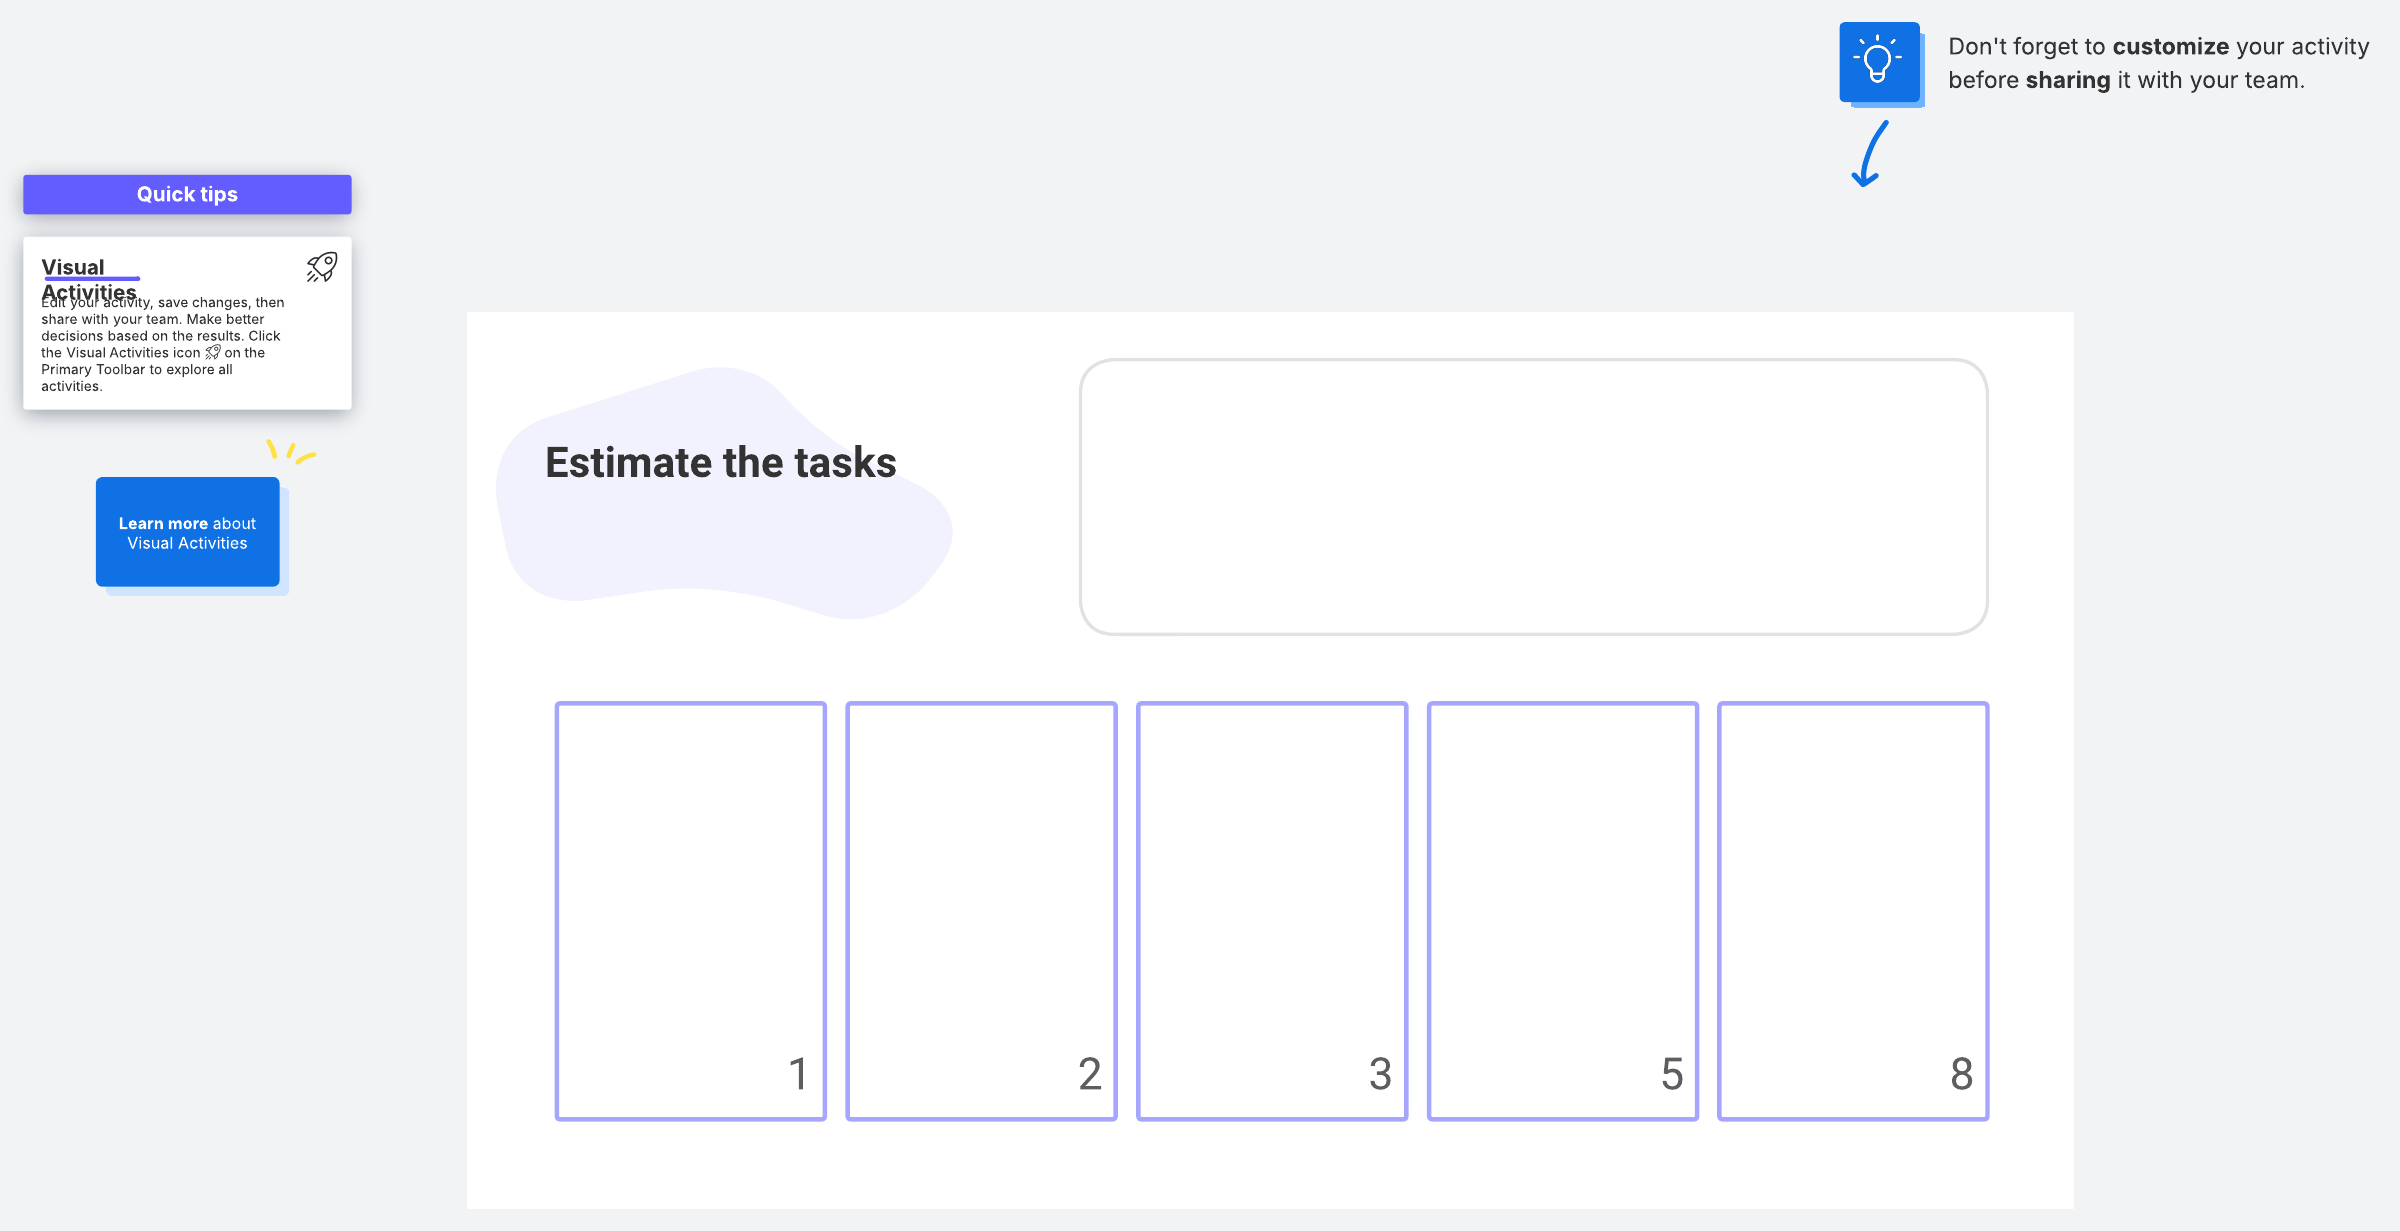Click the small inline rocket icon in the tip text

pyautogui.click(x=213, y=353)
